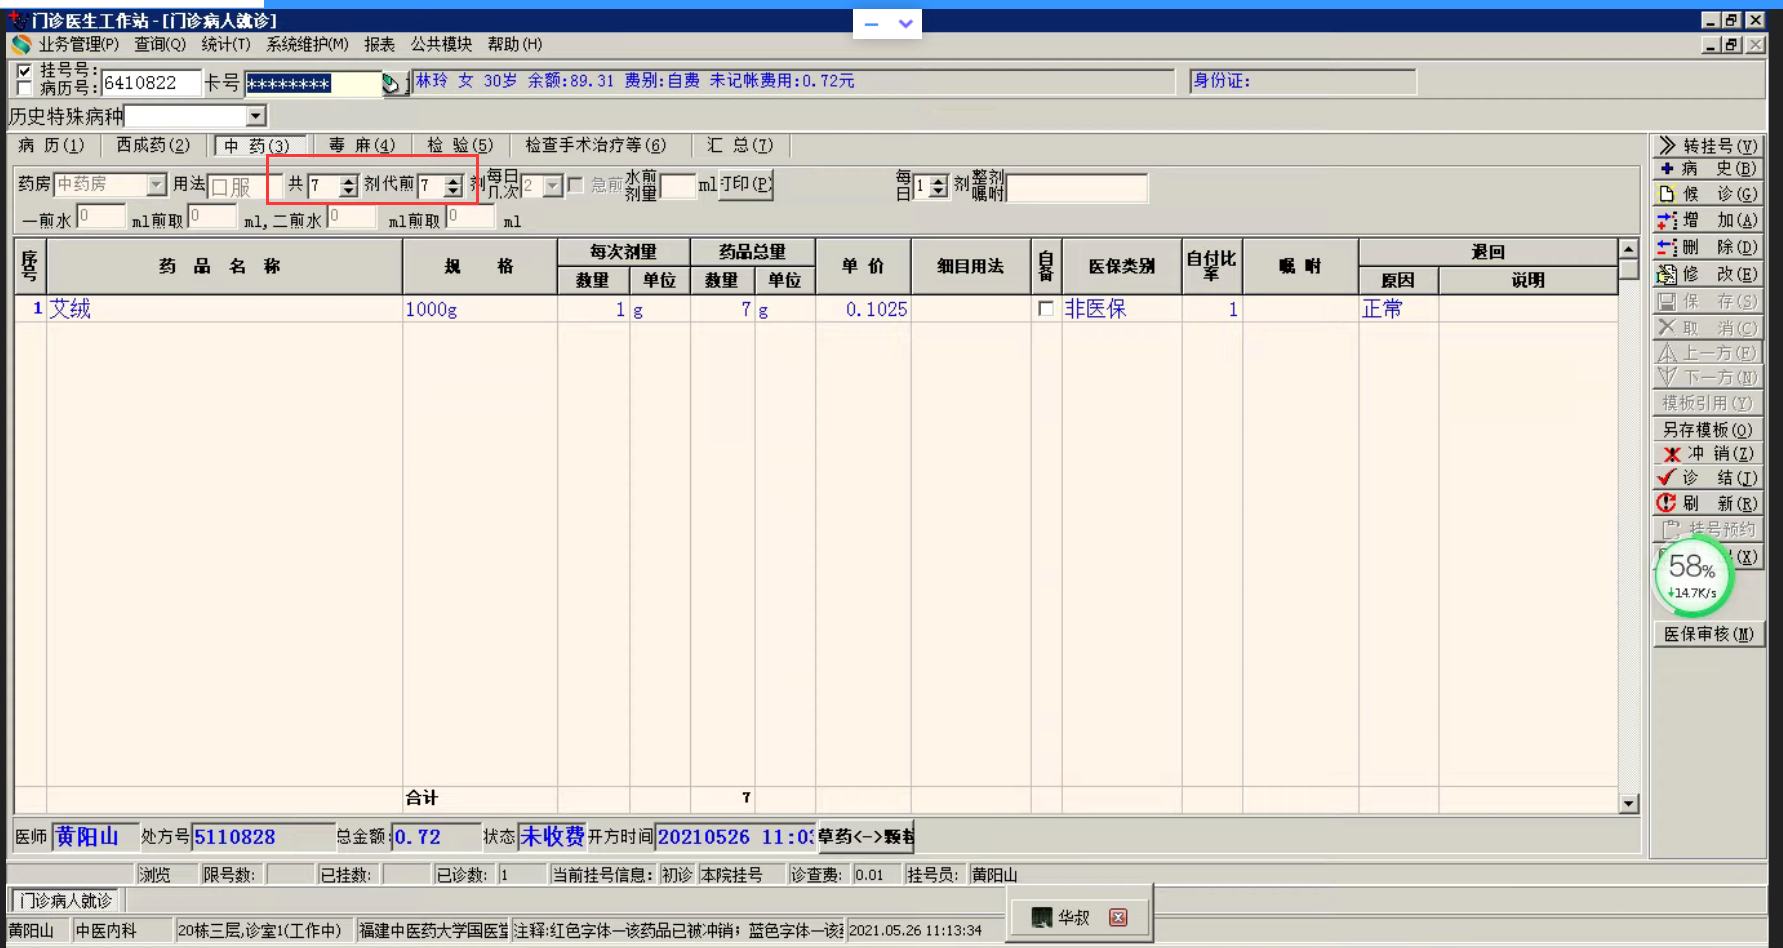Open the 系统维护(M) menu
The image size is (1783, 948).
click(x=307, y=44)
